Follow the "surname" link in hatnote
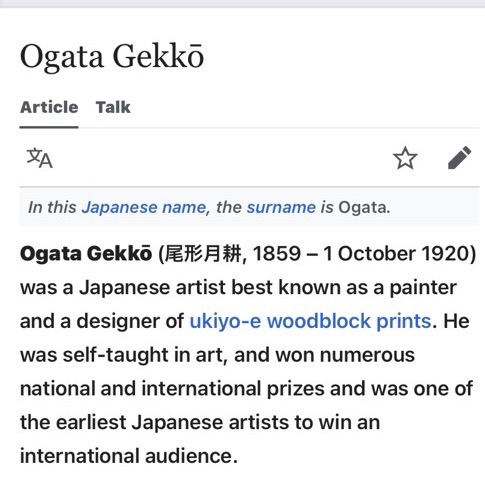 click(x=281, y=207)
